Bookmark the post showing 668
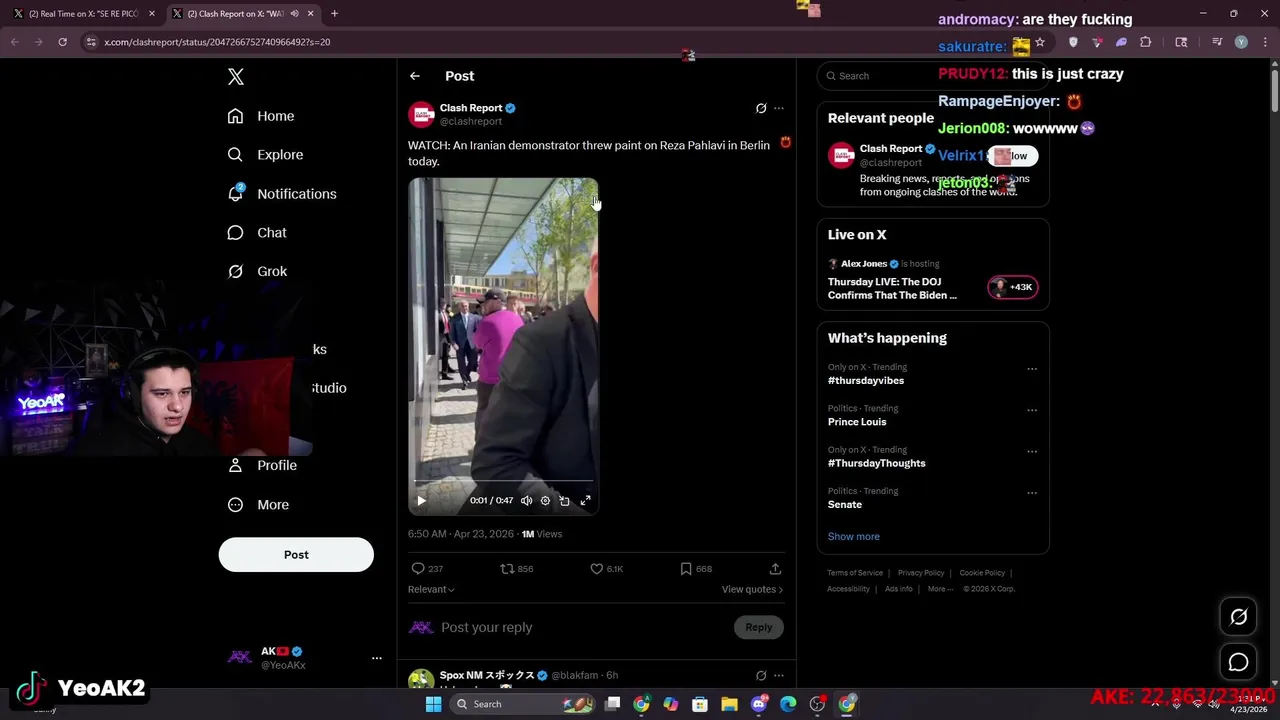 tap(696, 569)
